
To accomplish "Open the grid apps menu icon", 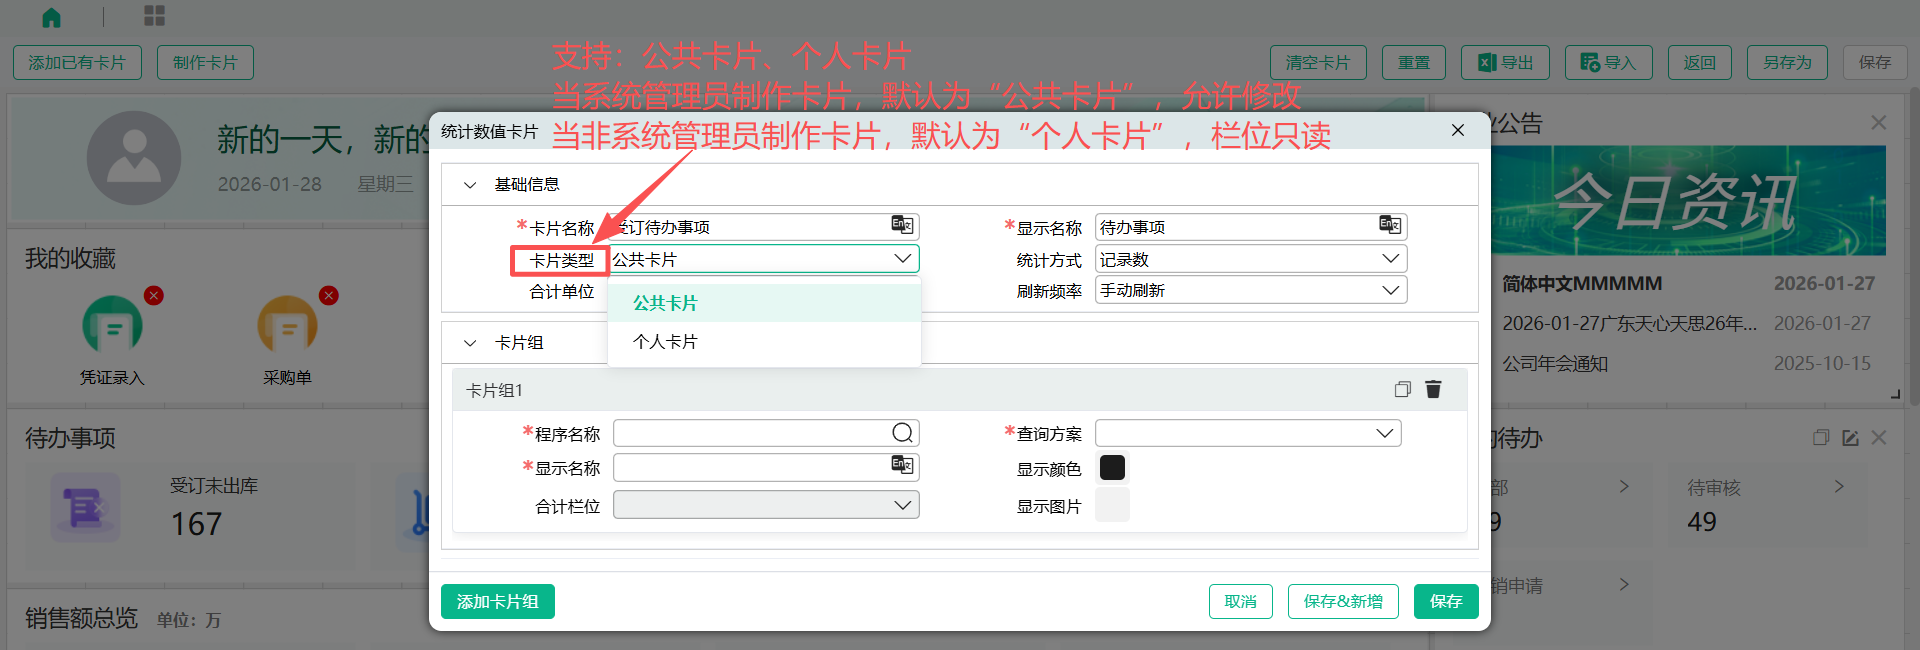I will 154,16.
